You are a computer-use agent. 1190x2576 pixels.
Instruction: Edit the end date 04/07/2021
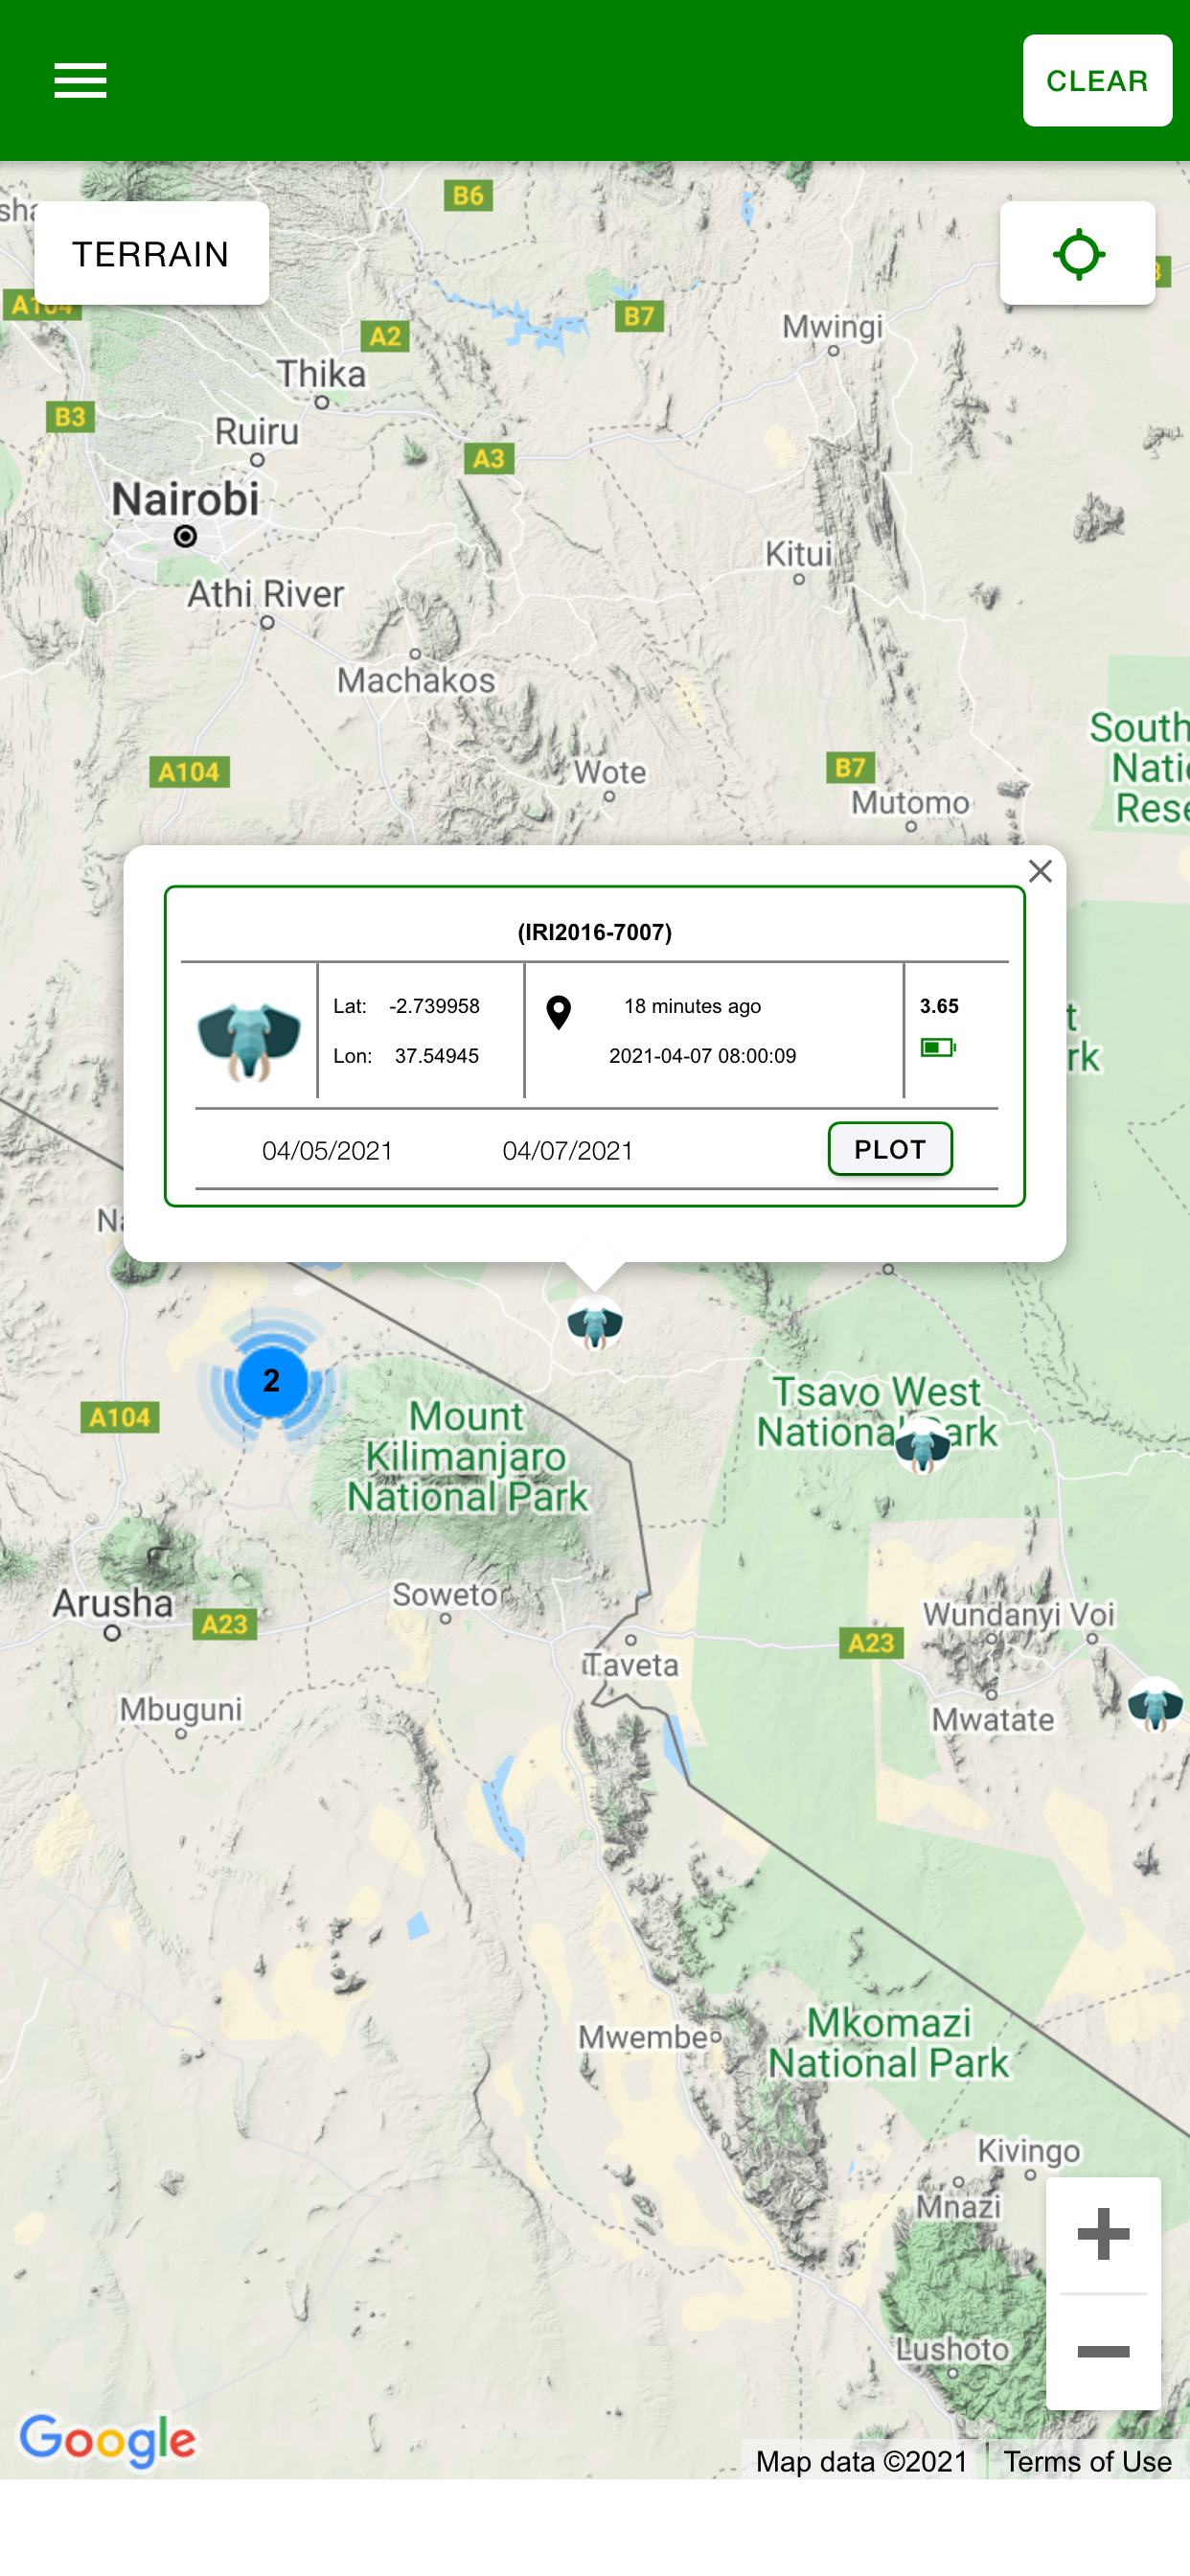(568, 1151)
